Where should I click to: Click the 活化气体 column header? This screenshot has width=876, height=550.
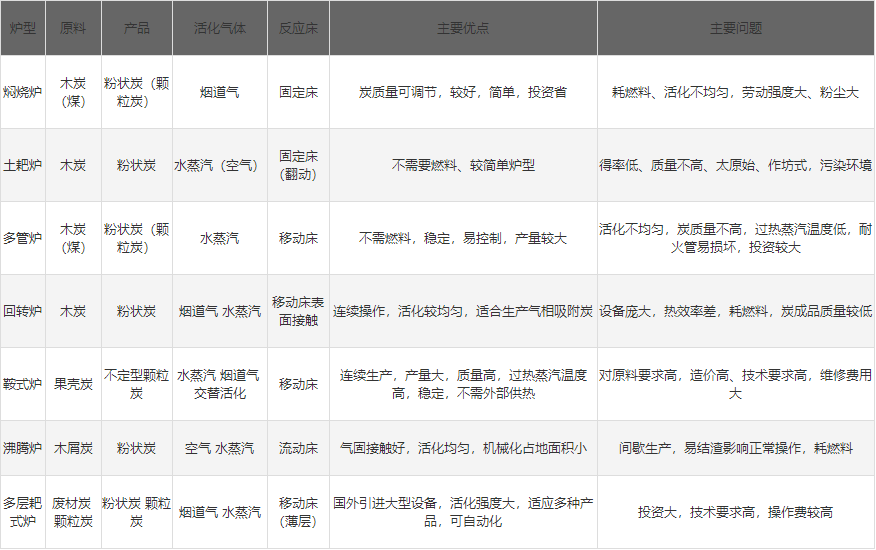pos(219,28)
